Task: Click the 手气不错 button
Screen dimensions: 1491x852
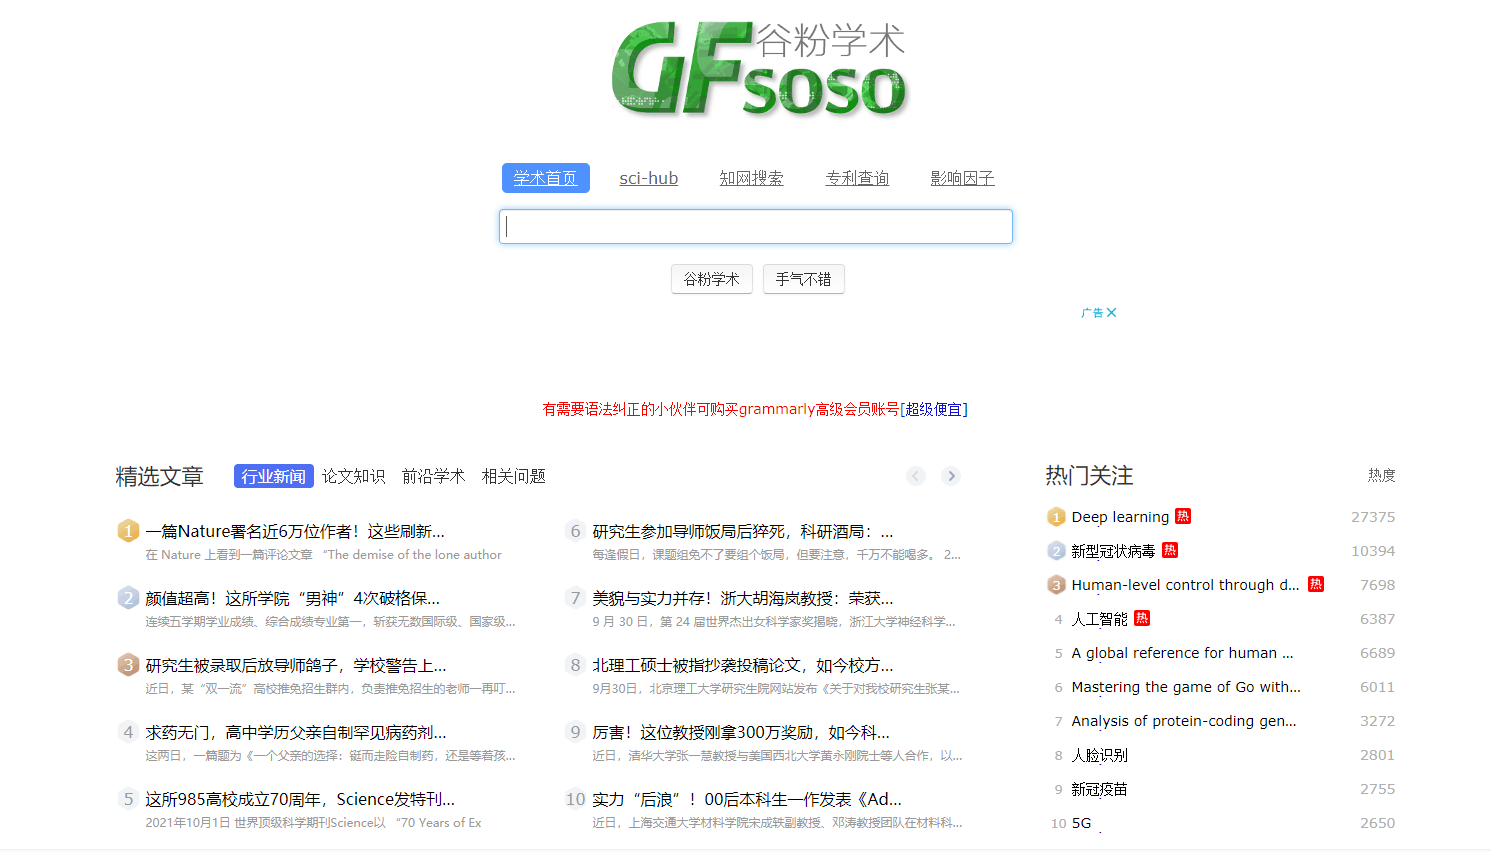Action: [804, 279]
